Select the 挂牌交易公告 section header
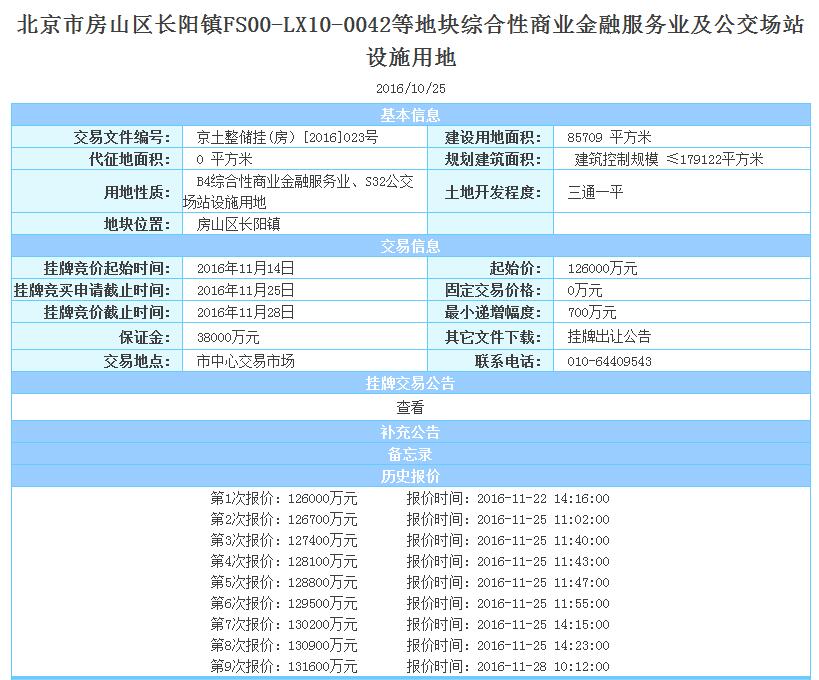This screenshot has height=680, width=819. (x=410, y=383)
